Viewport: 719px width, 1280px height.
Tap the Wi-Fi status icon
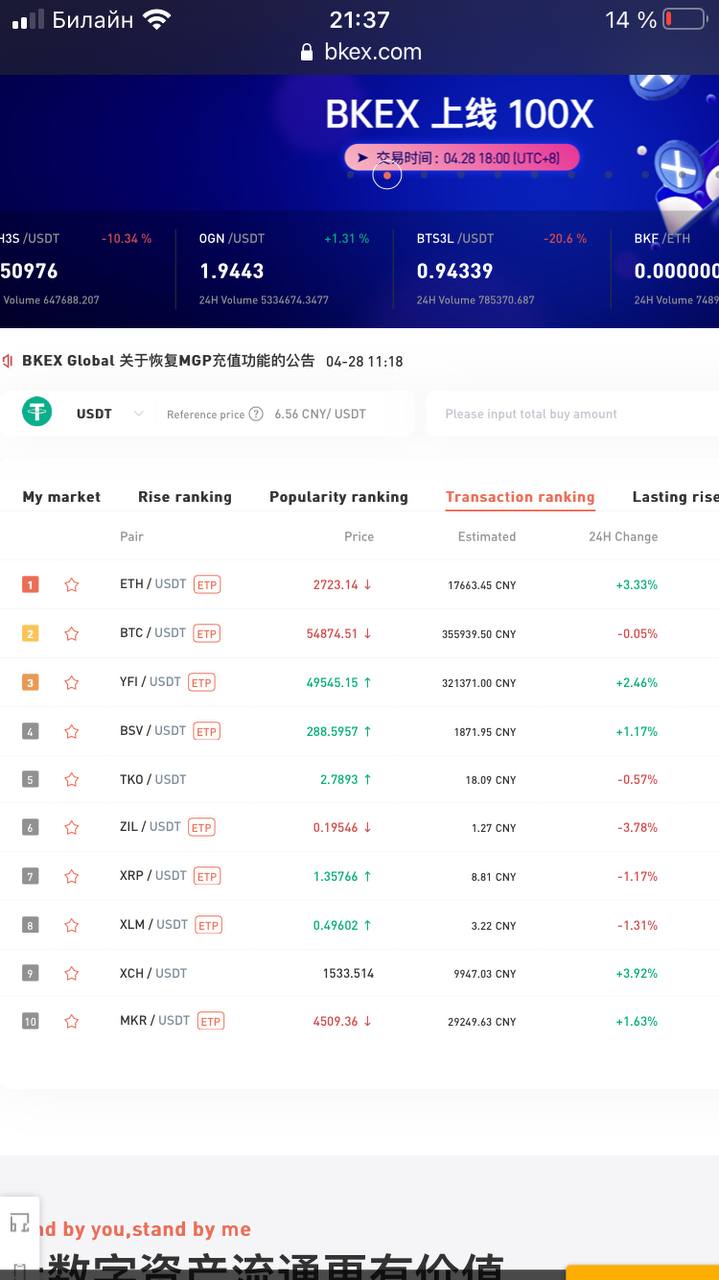tap(157, 19)
